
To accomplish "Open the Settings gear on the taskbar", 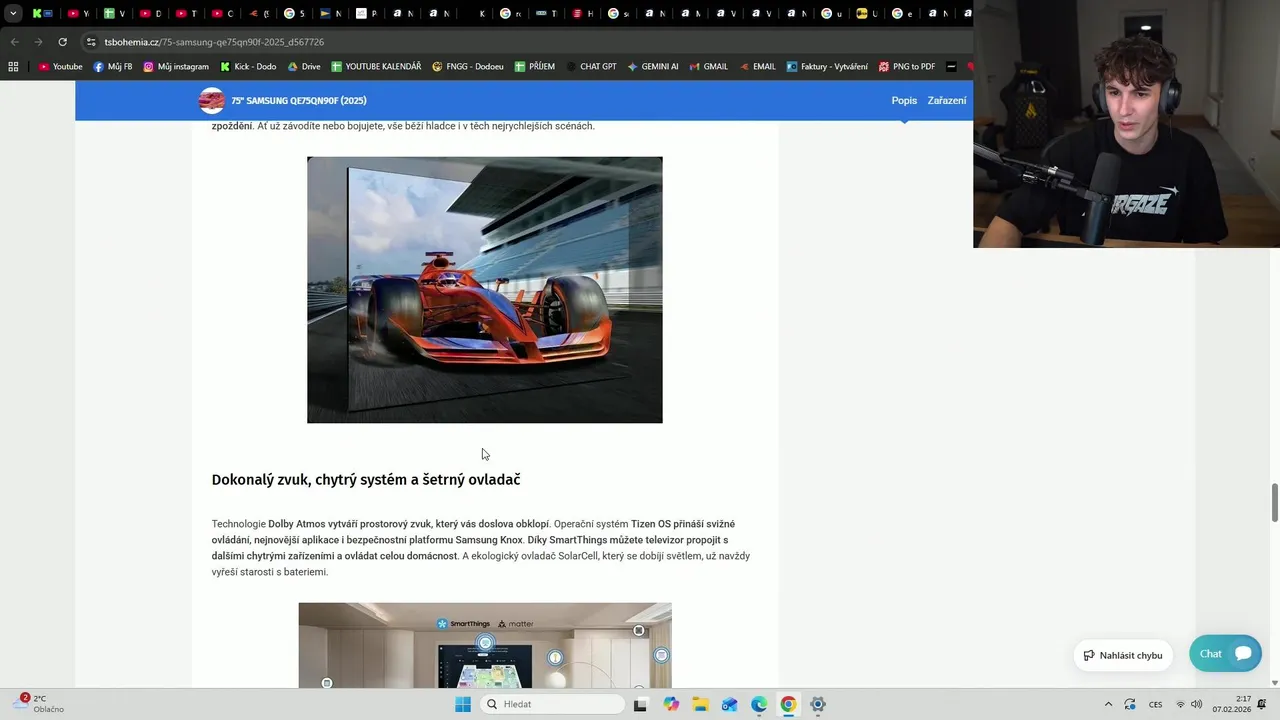I will coord(818,704).
